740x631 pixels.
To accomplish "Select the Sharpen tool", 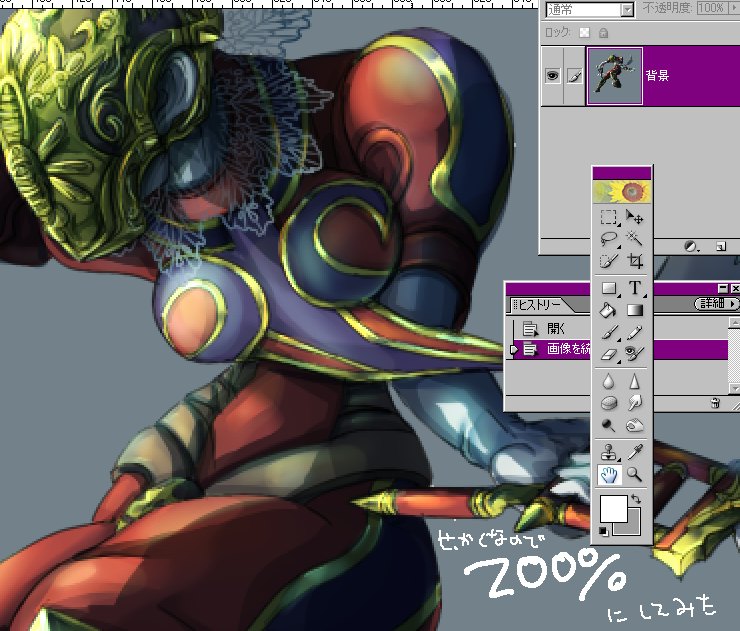I will (x=634, y=381).
